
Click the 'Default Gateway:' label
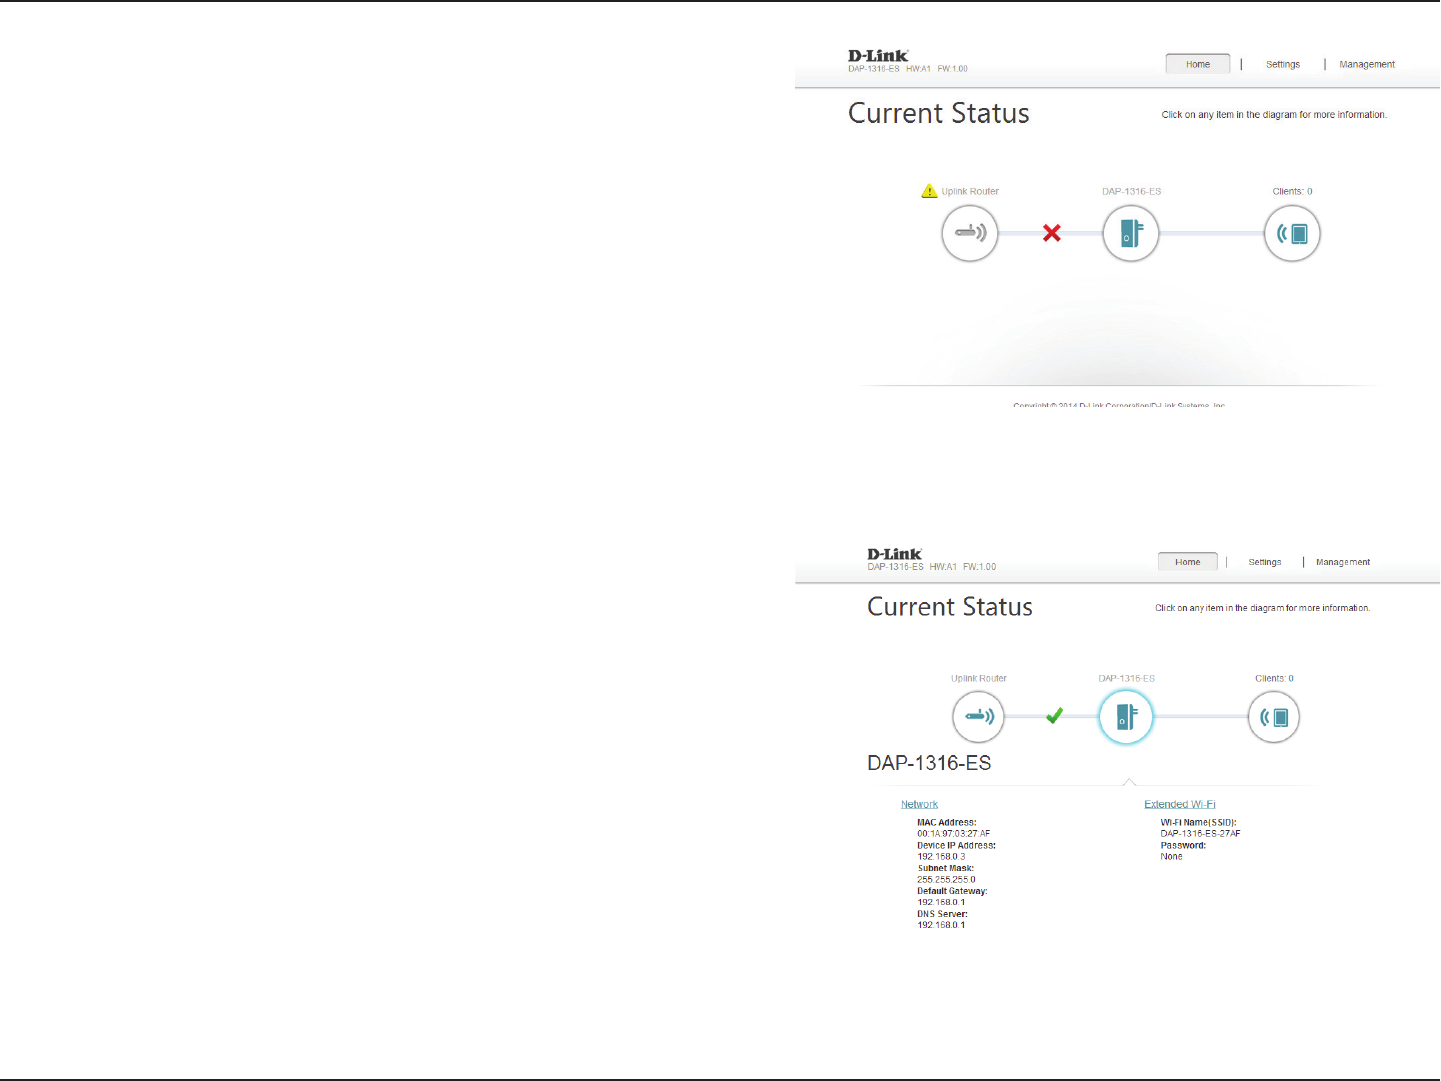[x=952, y=891]
